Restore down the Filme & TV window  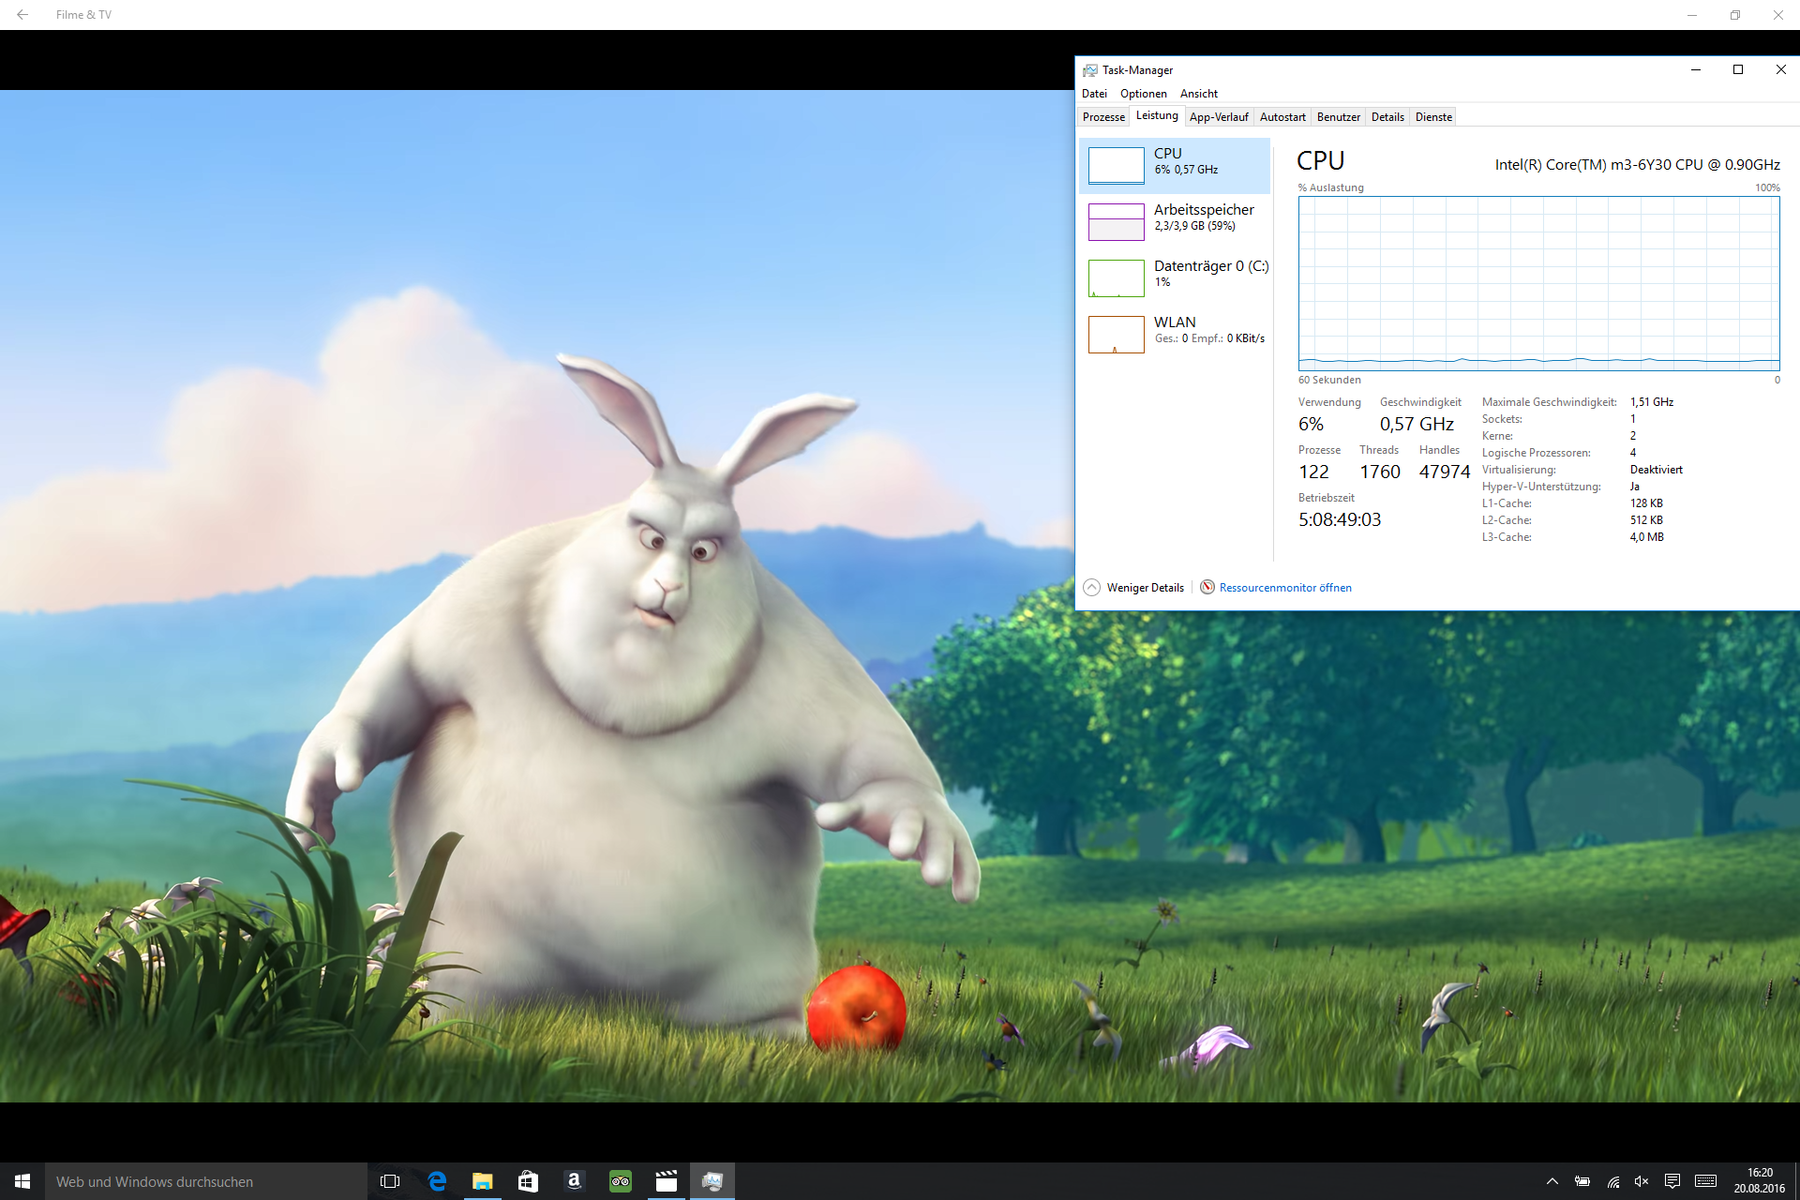tap(1735, 15)
